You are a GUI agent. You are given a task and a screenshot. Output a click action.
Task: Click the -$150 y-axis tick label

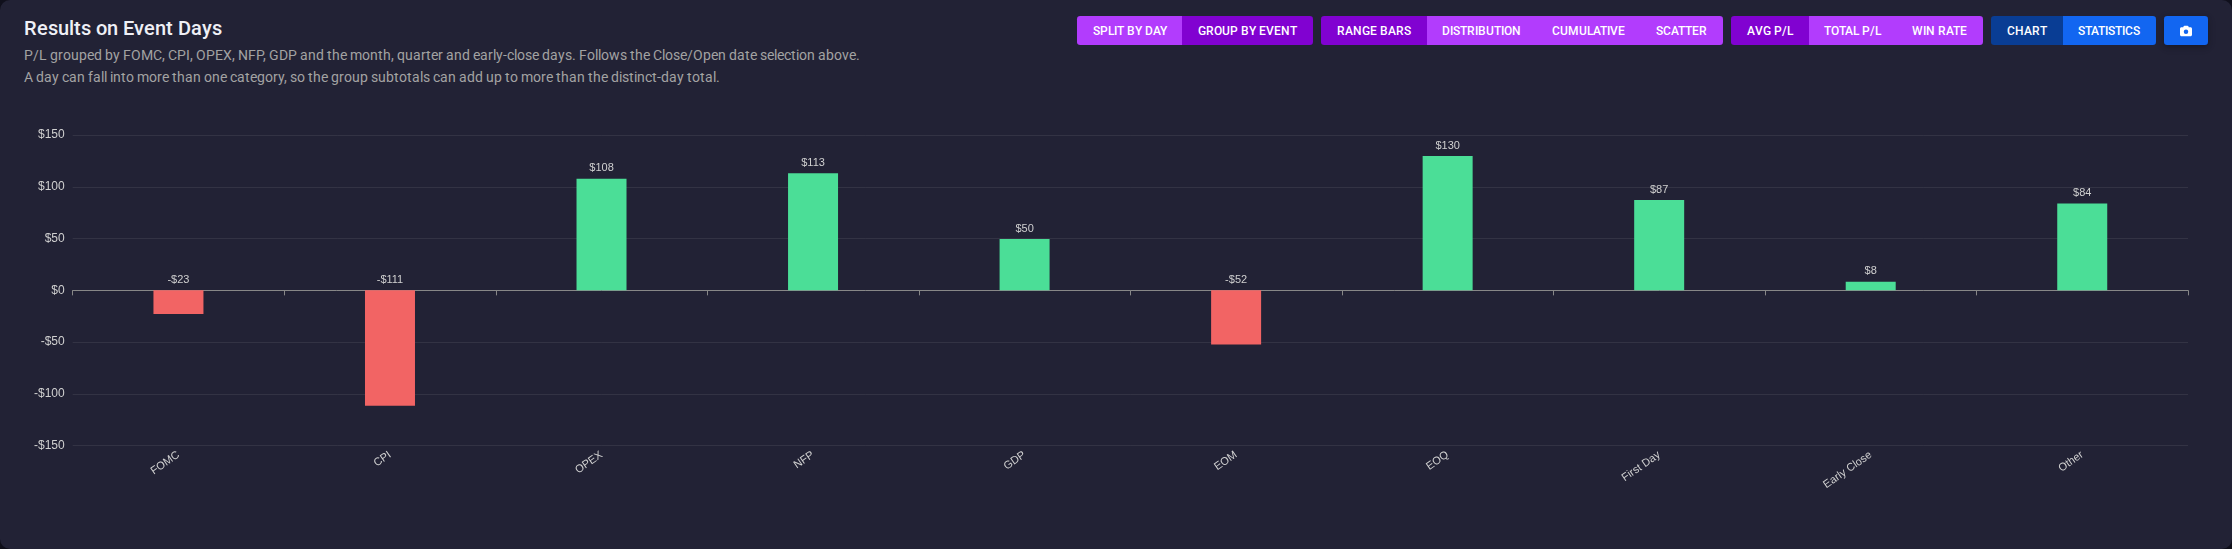click(x=49, y=445)
